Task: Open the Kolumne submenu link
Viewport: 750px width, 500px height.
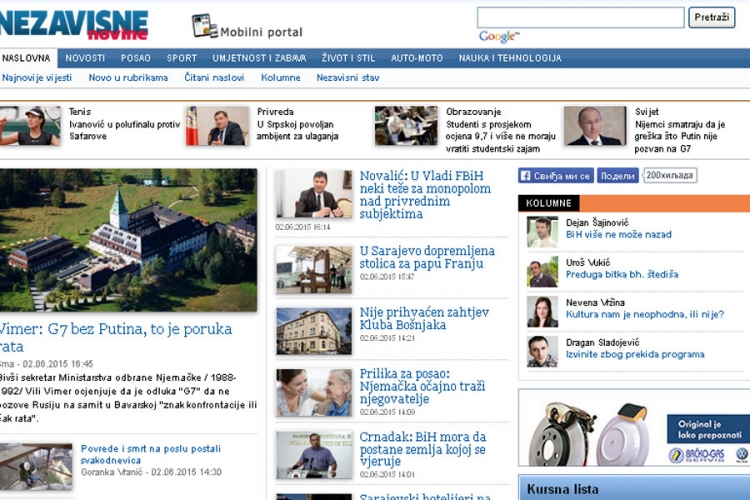Action: click(281, 78)
